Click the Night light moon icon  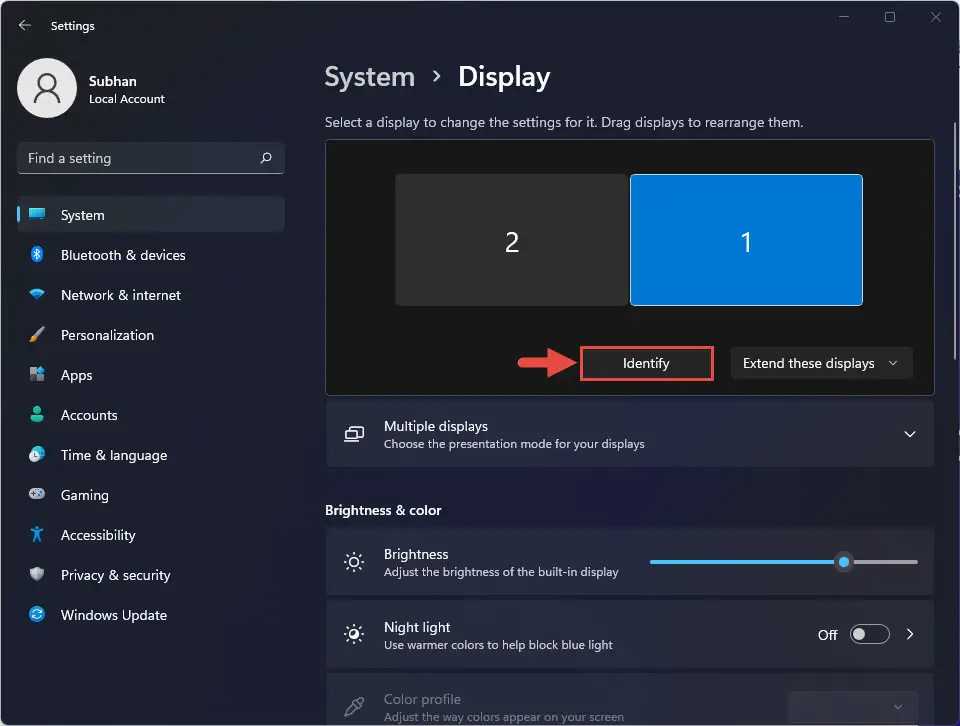(354, 634)
